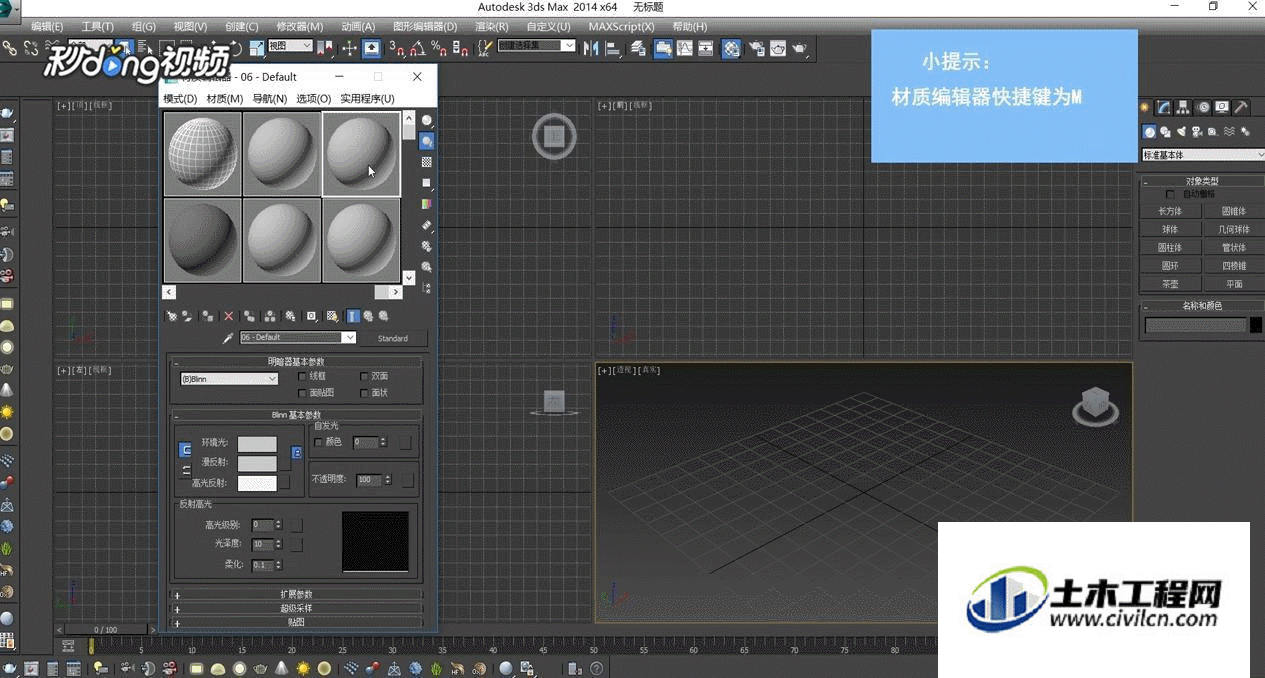
Task: Enable the 面状 faceted checkbox
Action: pyautogui.click(x=365, y=393)
